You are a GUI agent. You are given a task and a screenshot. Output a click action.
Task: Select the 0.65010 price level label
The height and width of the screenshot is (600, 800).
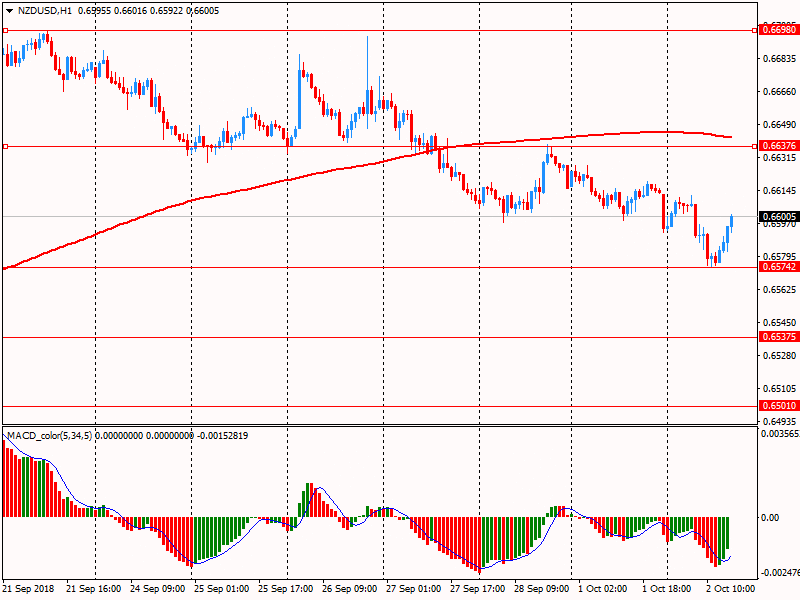click(779, 406)
